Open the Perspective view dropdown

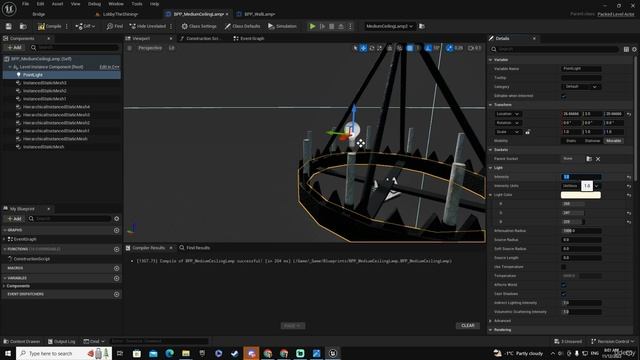pyautogui.click(x=149, y=48)
